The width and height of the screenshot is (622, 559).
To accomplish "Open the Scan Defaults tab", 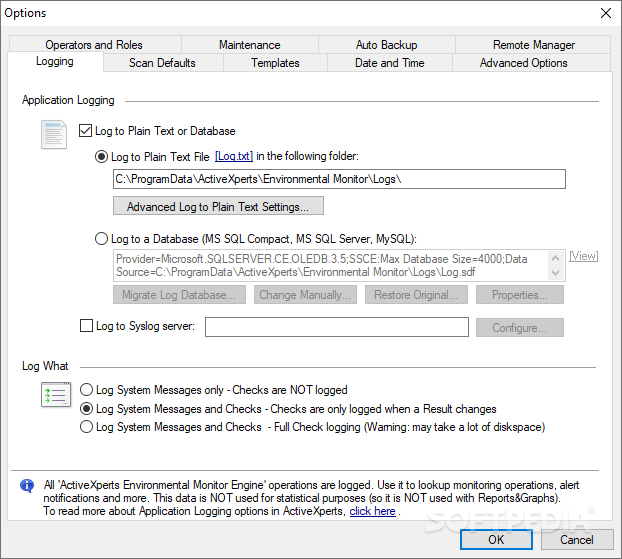I will coord(162,63).
